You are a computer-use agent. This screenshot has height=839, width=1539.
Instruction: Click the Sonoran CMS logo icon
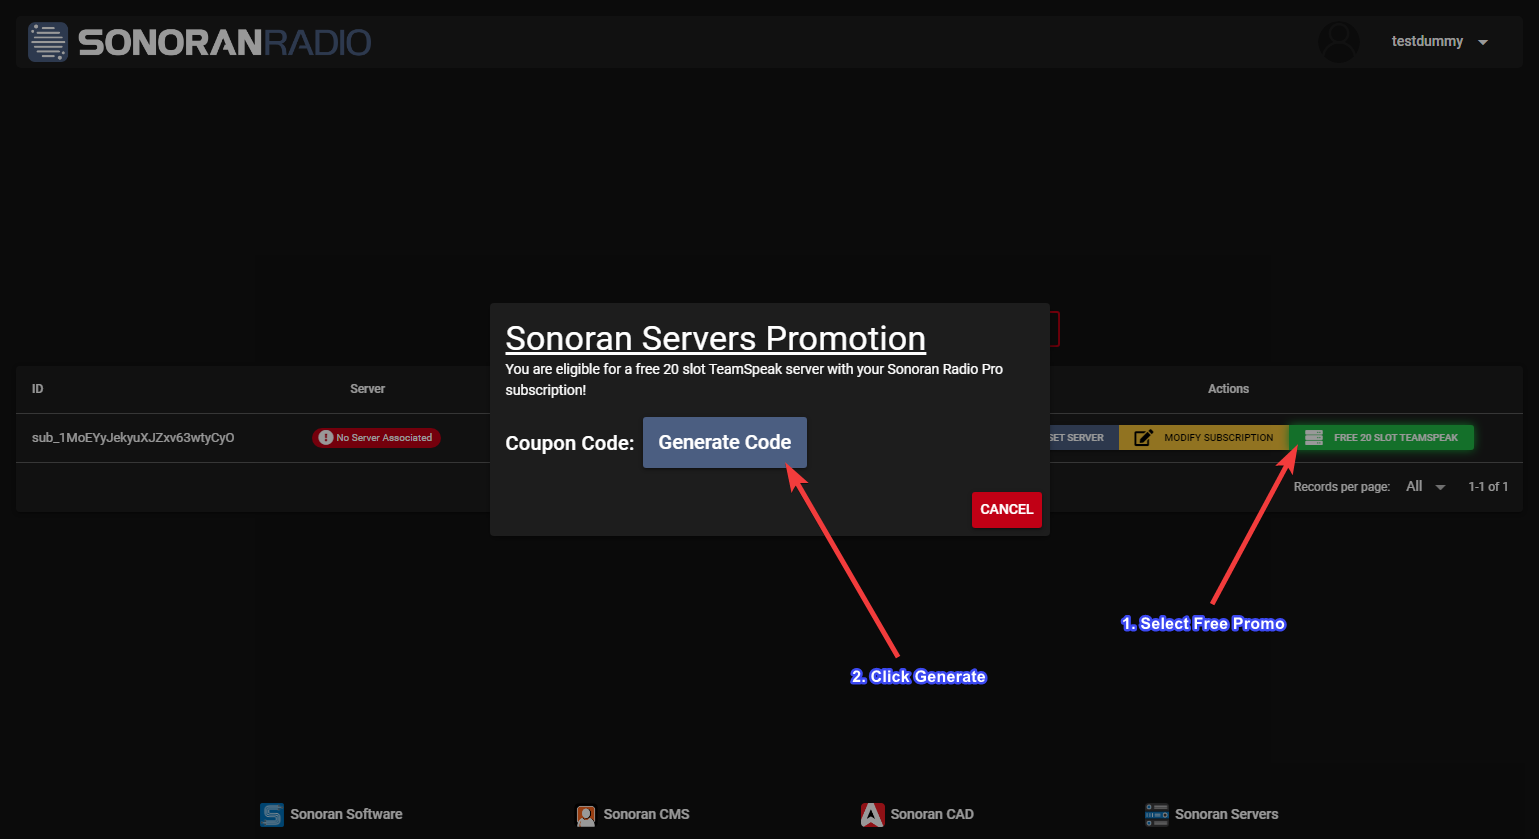[x=586, y=815]
